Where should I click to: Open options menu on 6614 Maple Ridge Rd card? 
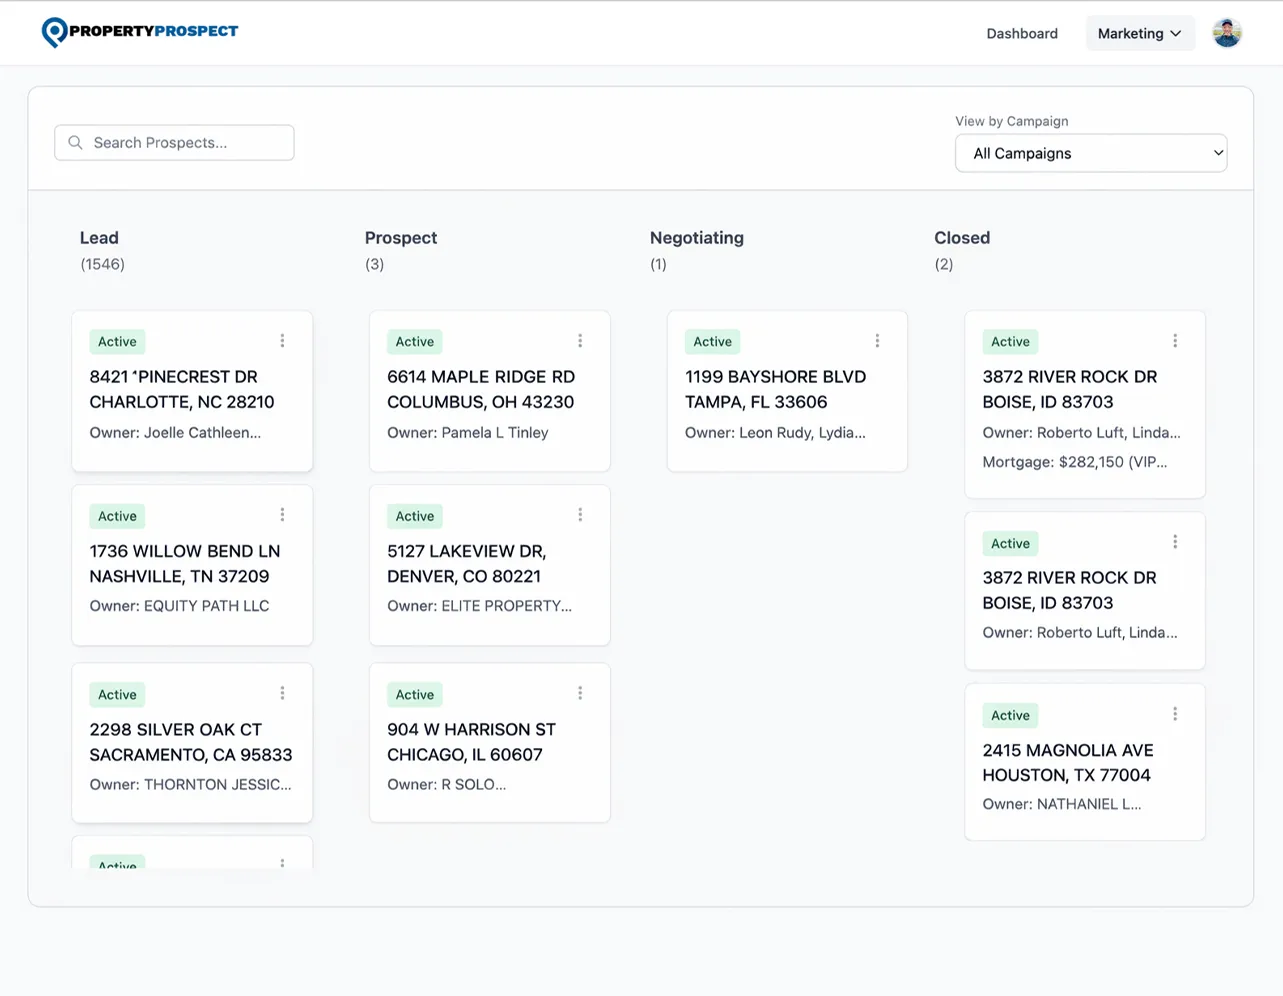(580, 340)
